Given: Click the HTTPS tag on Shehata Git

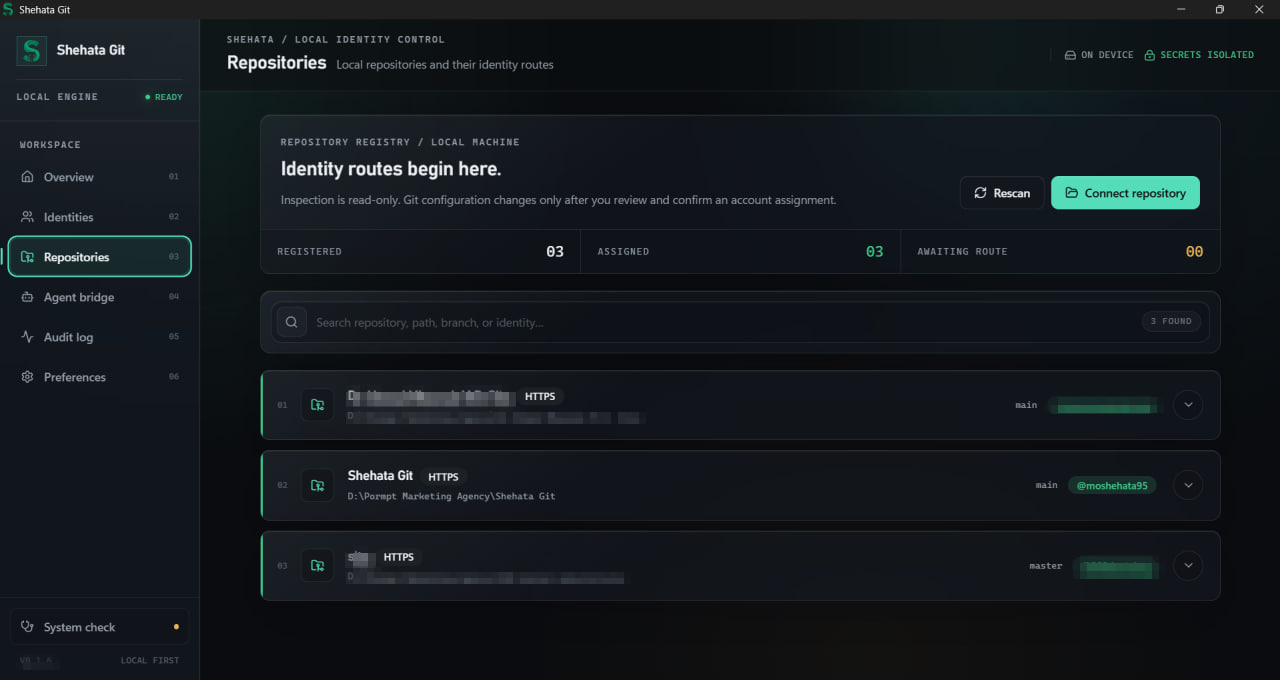Looking at the screenshot, I should [443, 477].
